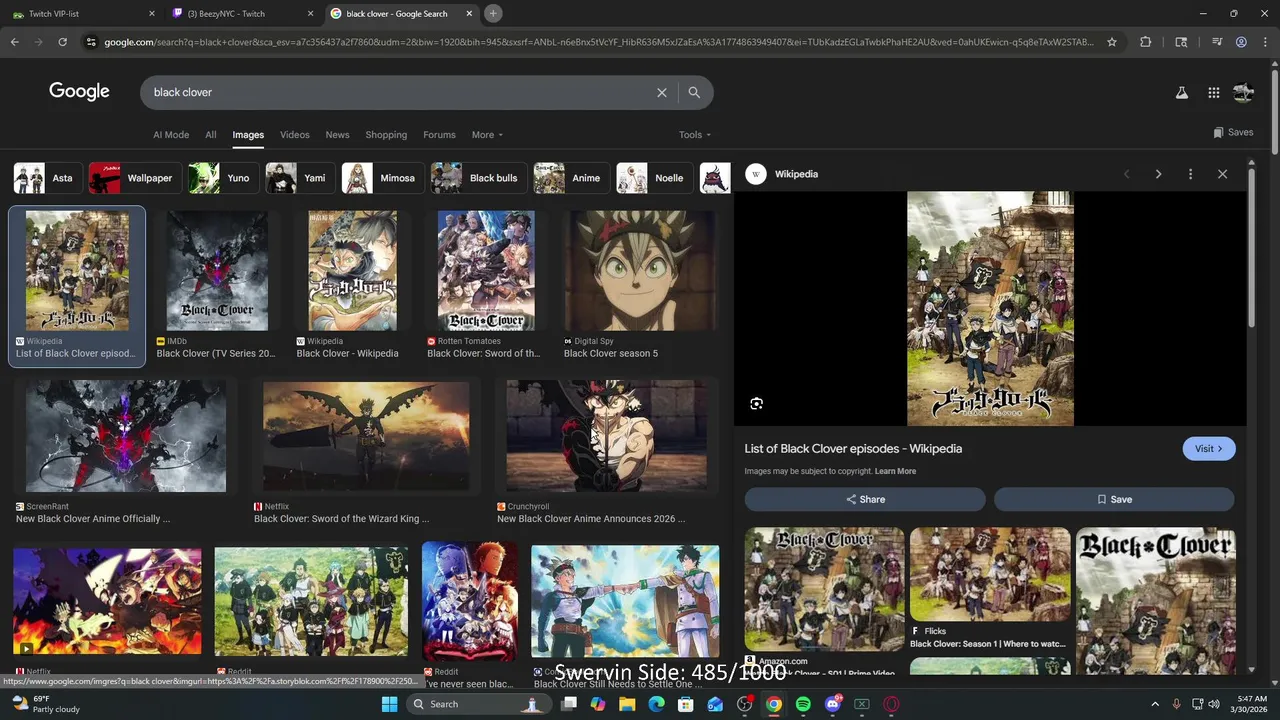1280x720 pixels.
Task: Open File Explorer from the taskbar
Action: 627,704
